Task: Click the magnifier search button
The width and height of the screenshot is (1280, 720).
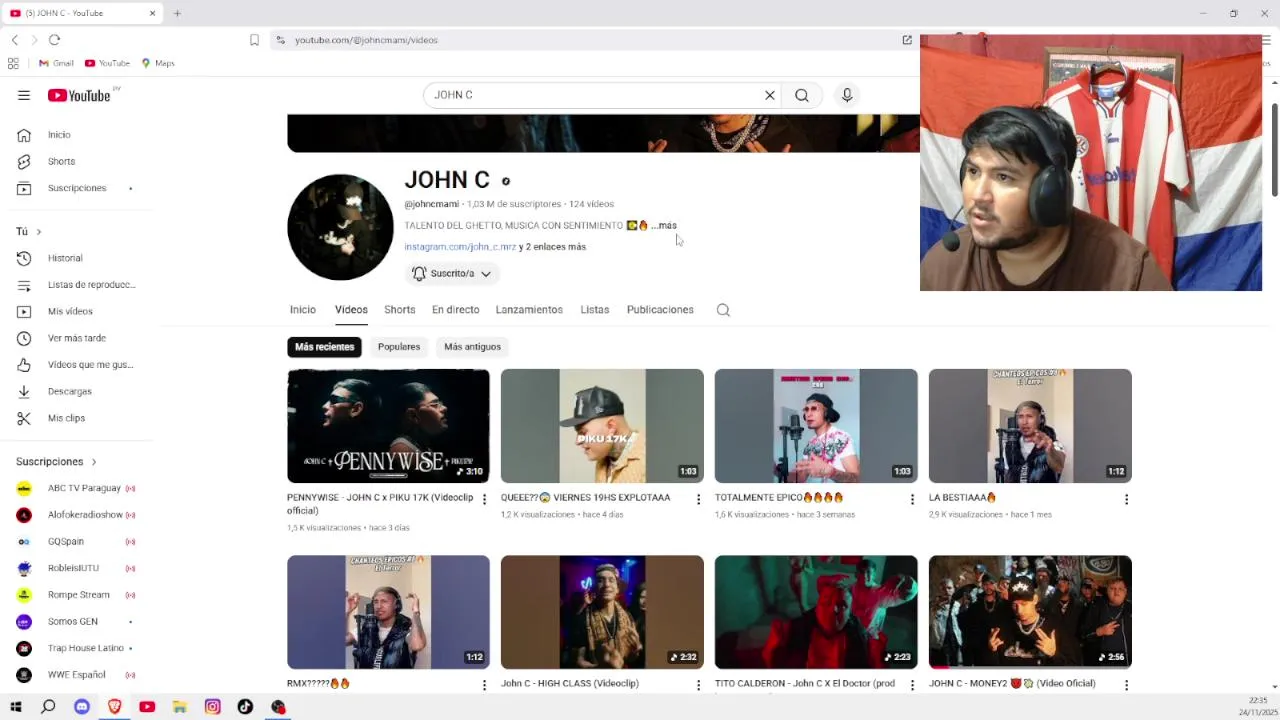Action: coord(802,95)
